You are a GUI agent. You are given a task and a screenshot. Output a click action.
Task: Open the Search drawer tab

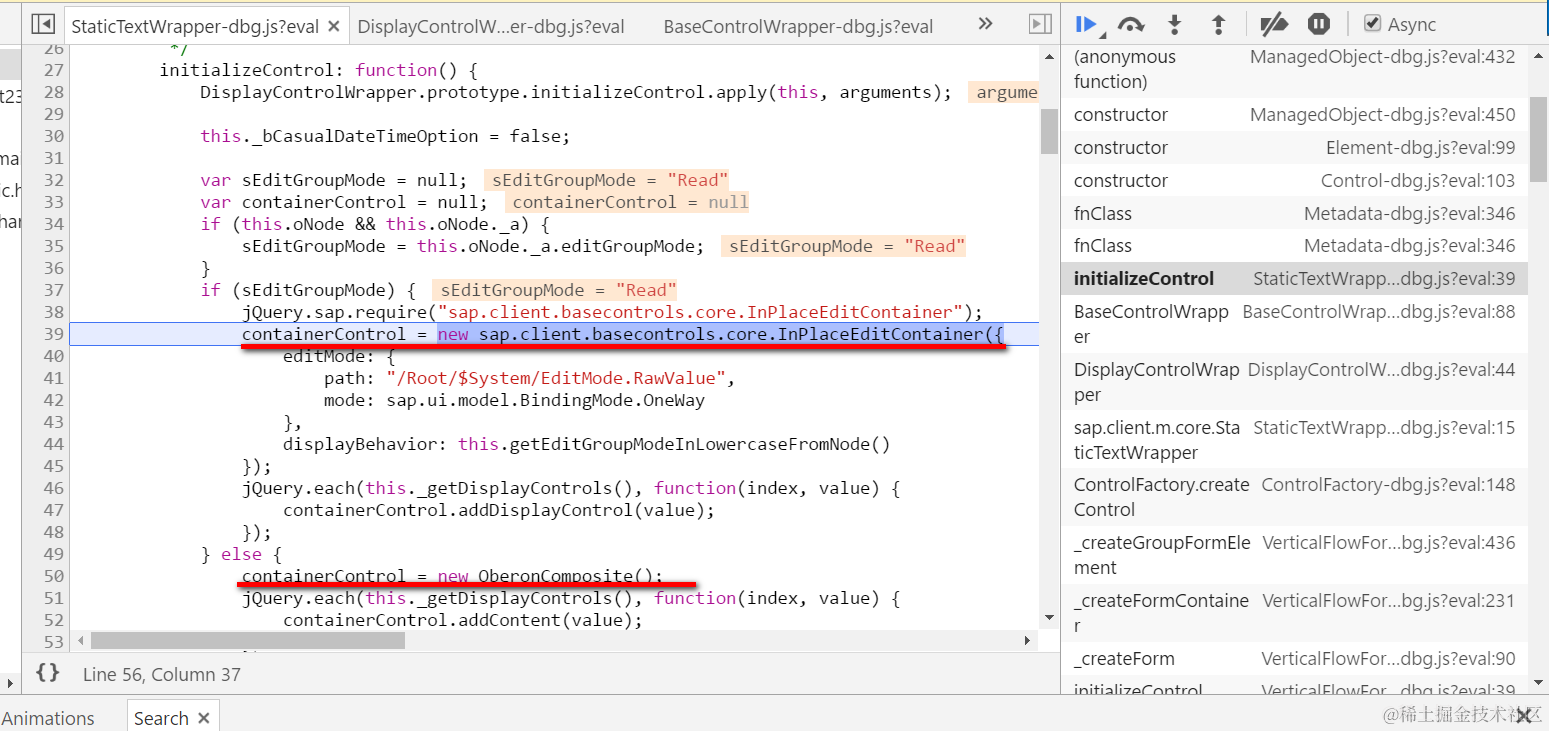161,718
